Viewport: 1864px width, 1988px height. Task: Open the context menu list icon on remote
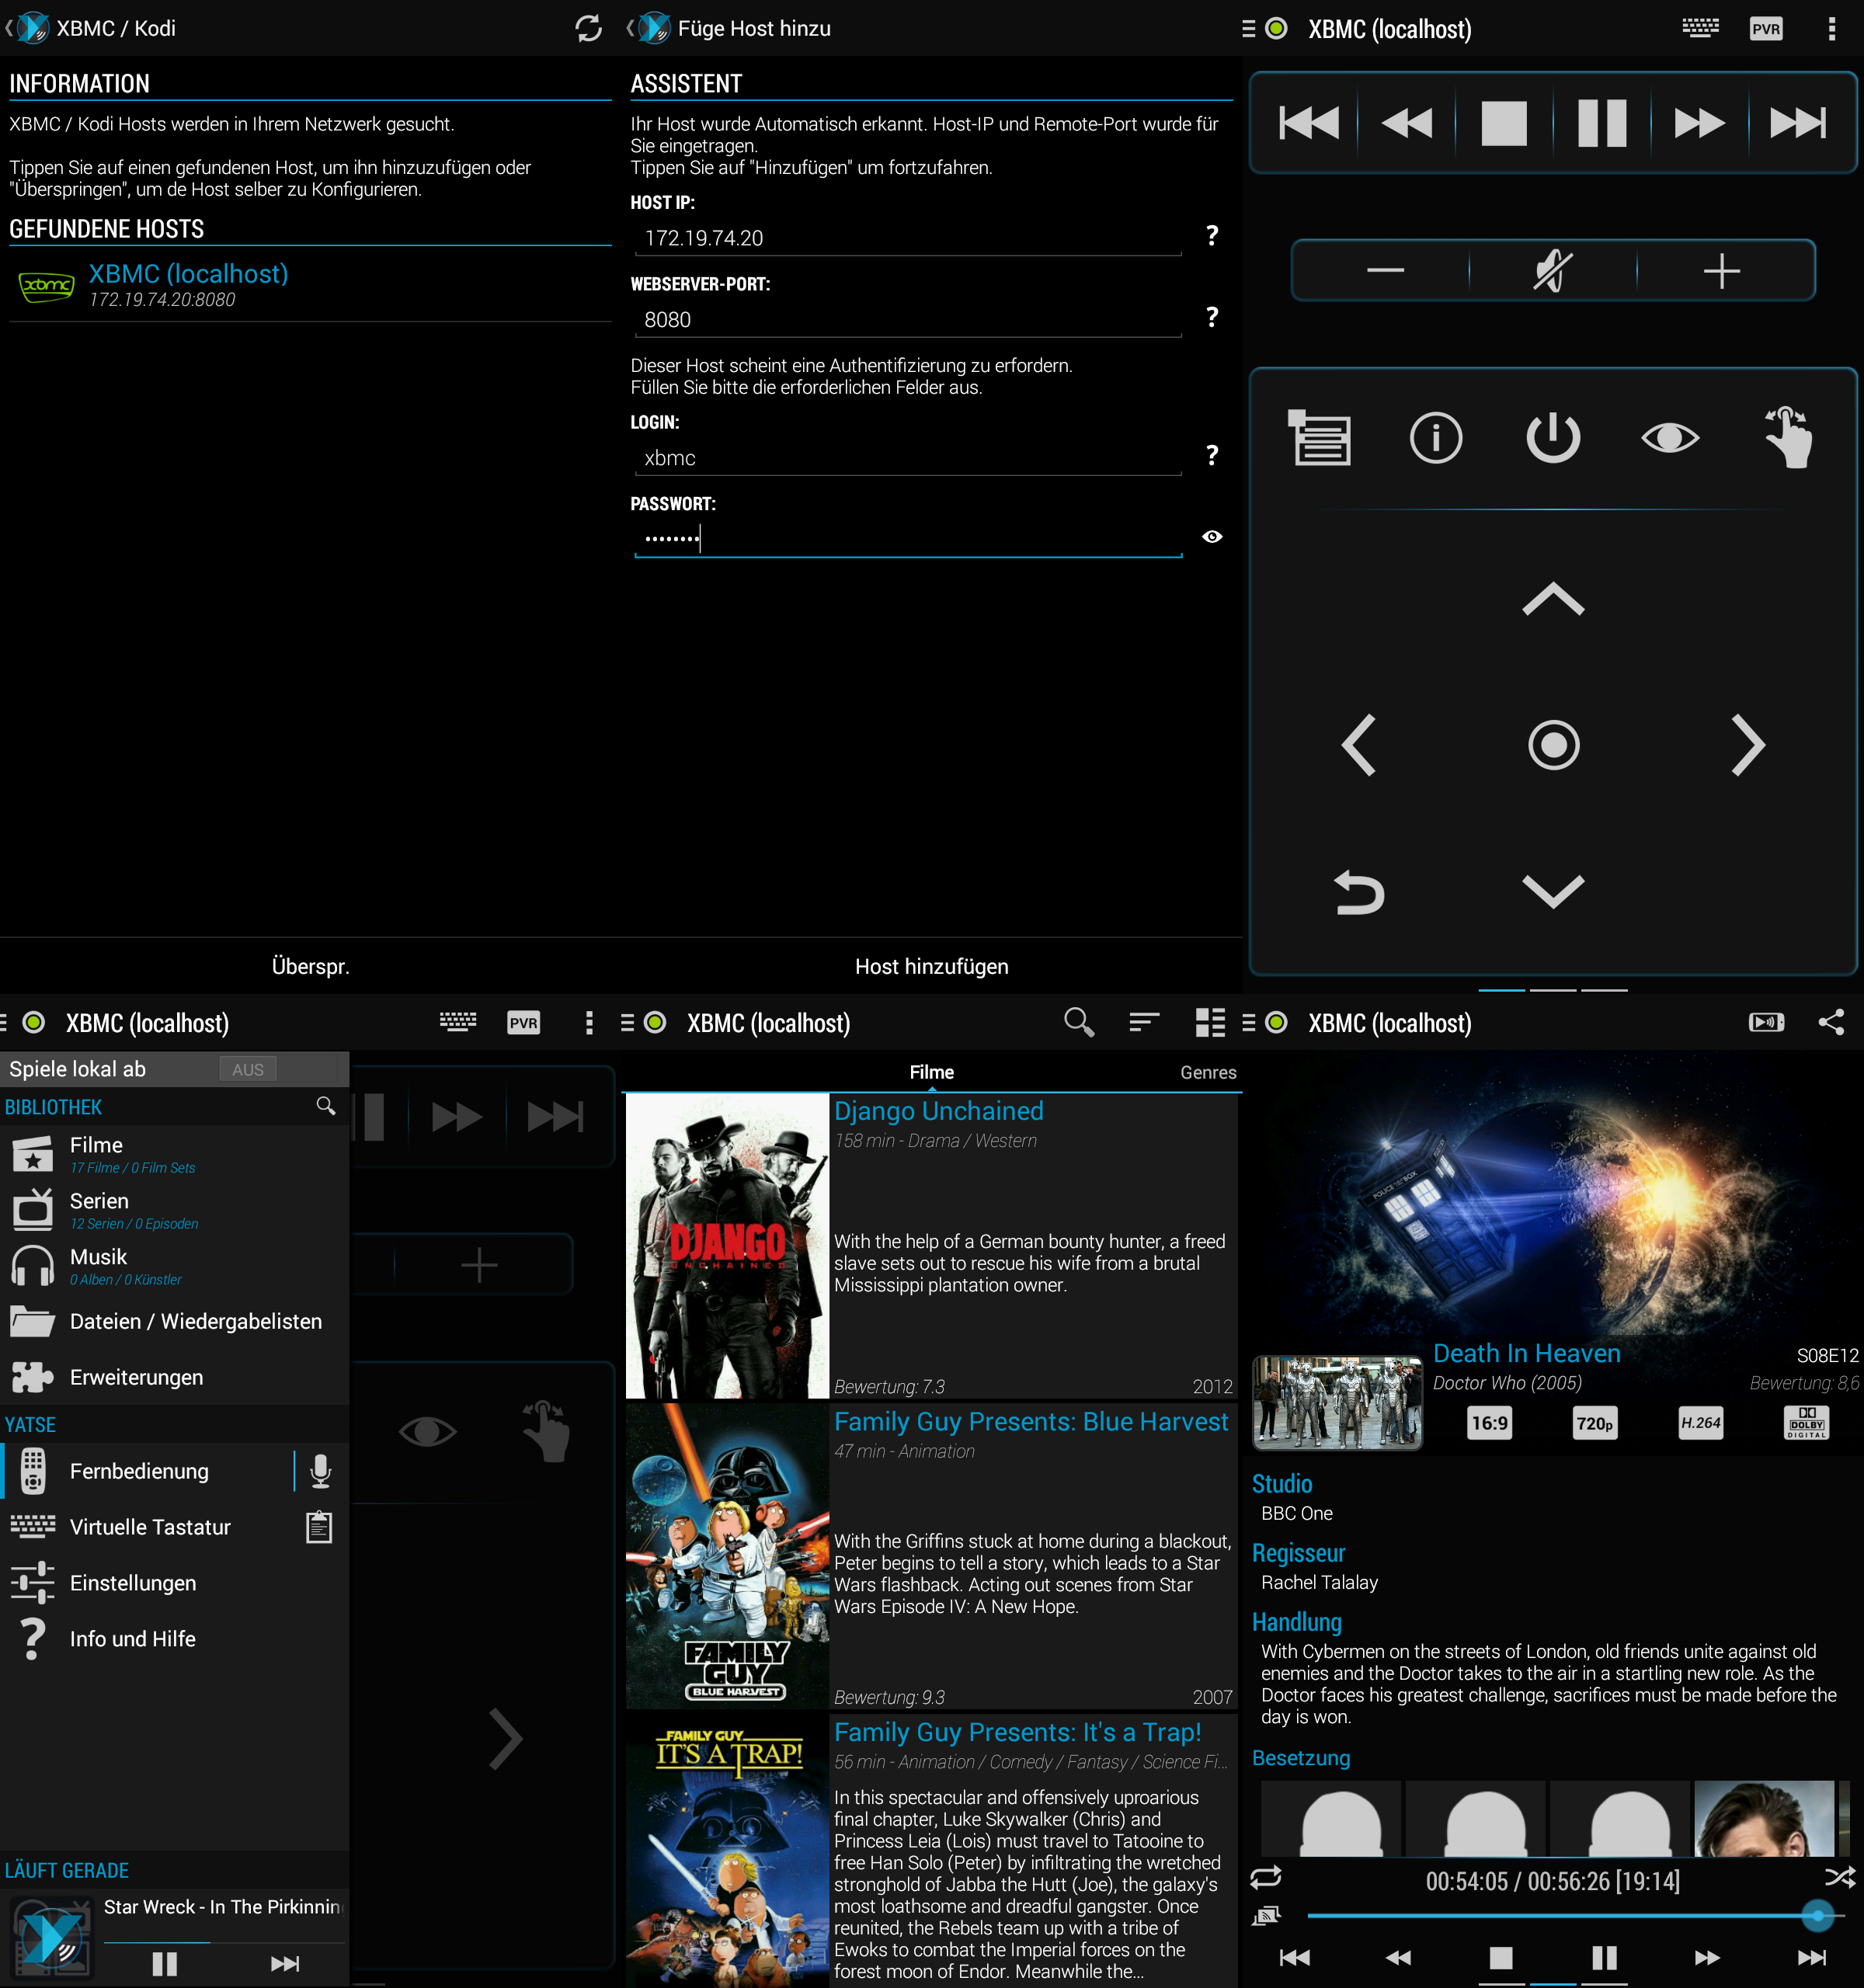coord(1319,437)
